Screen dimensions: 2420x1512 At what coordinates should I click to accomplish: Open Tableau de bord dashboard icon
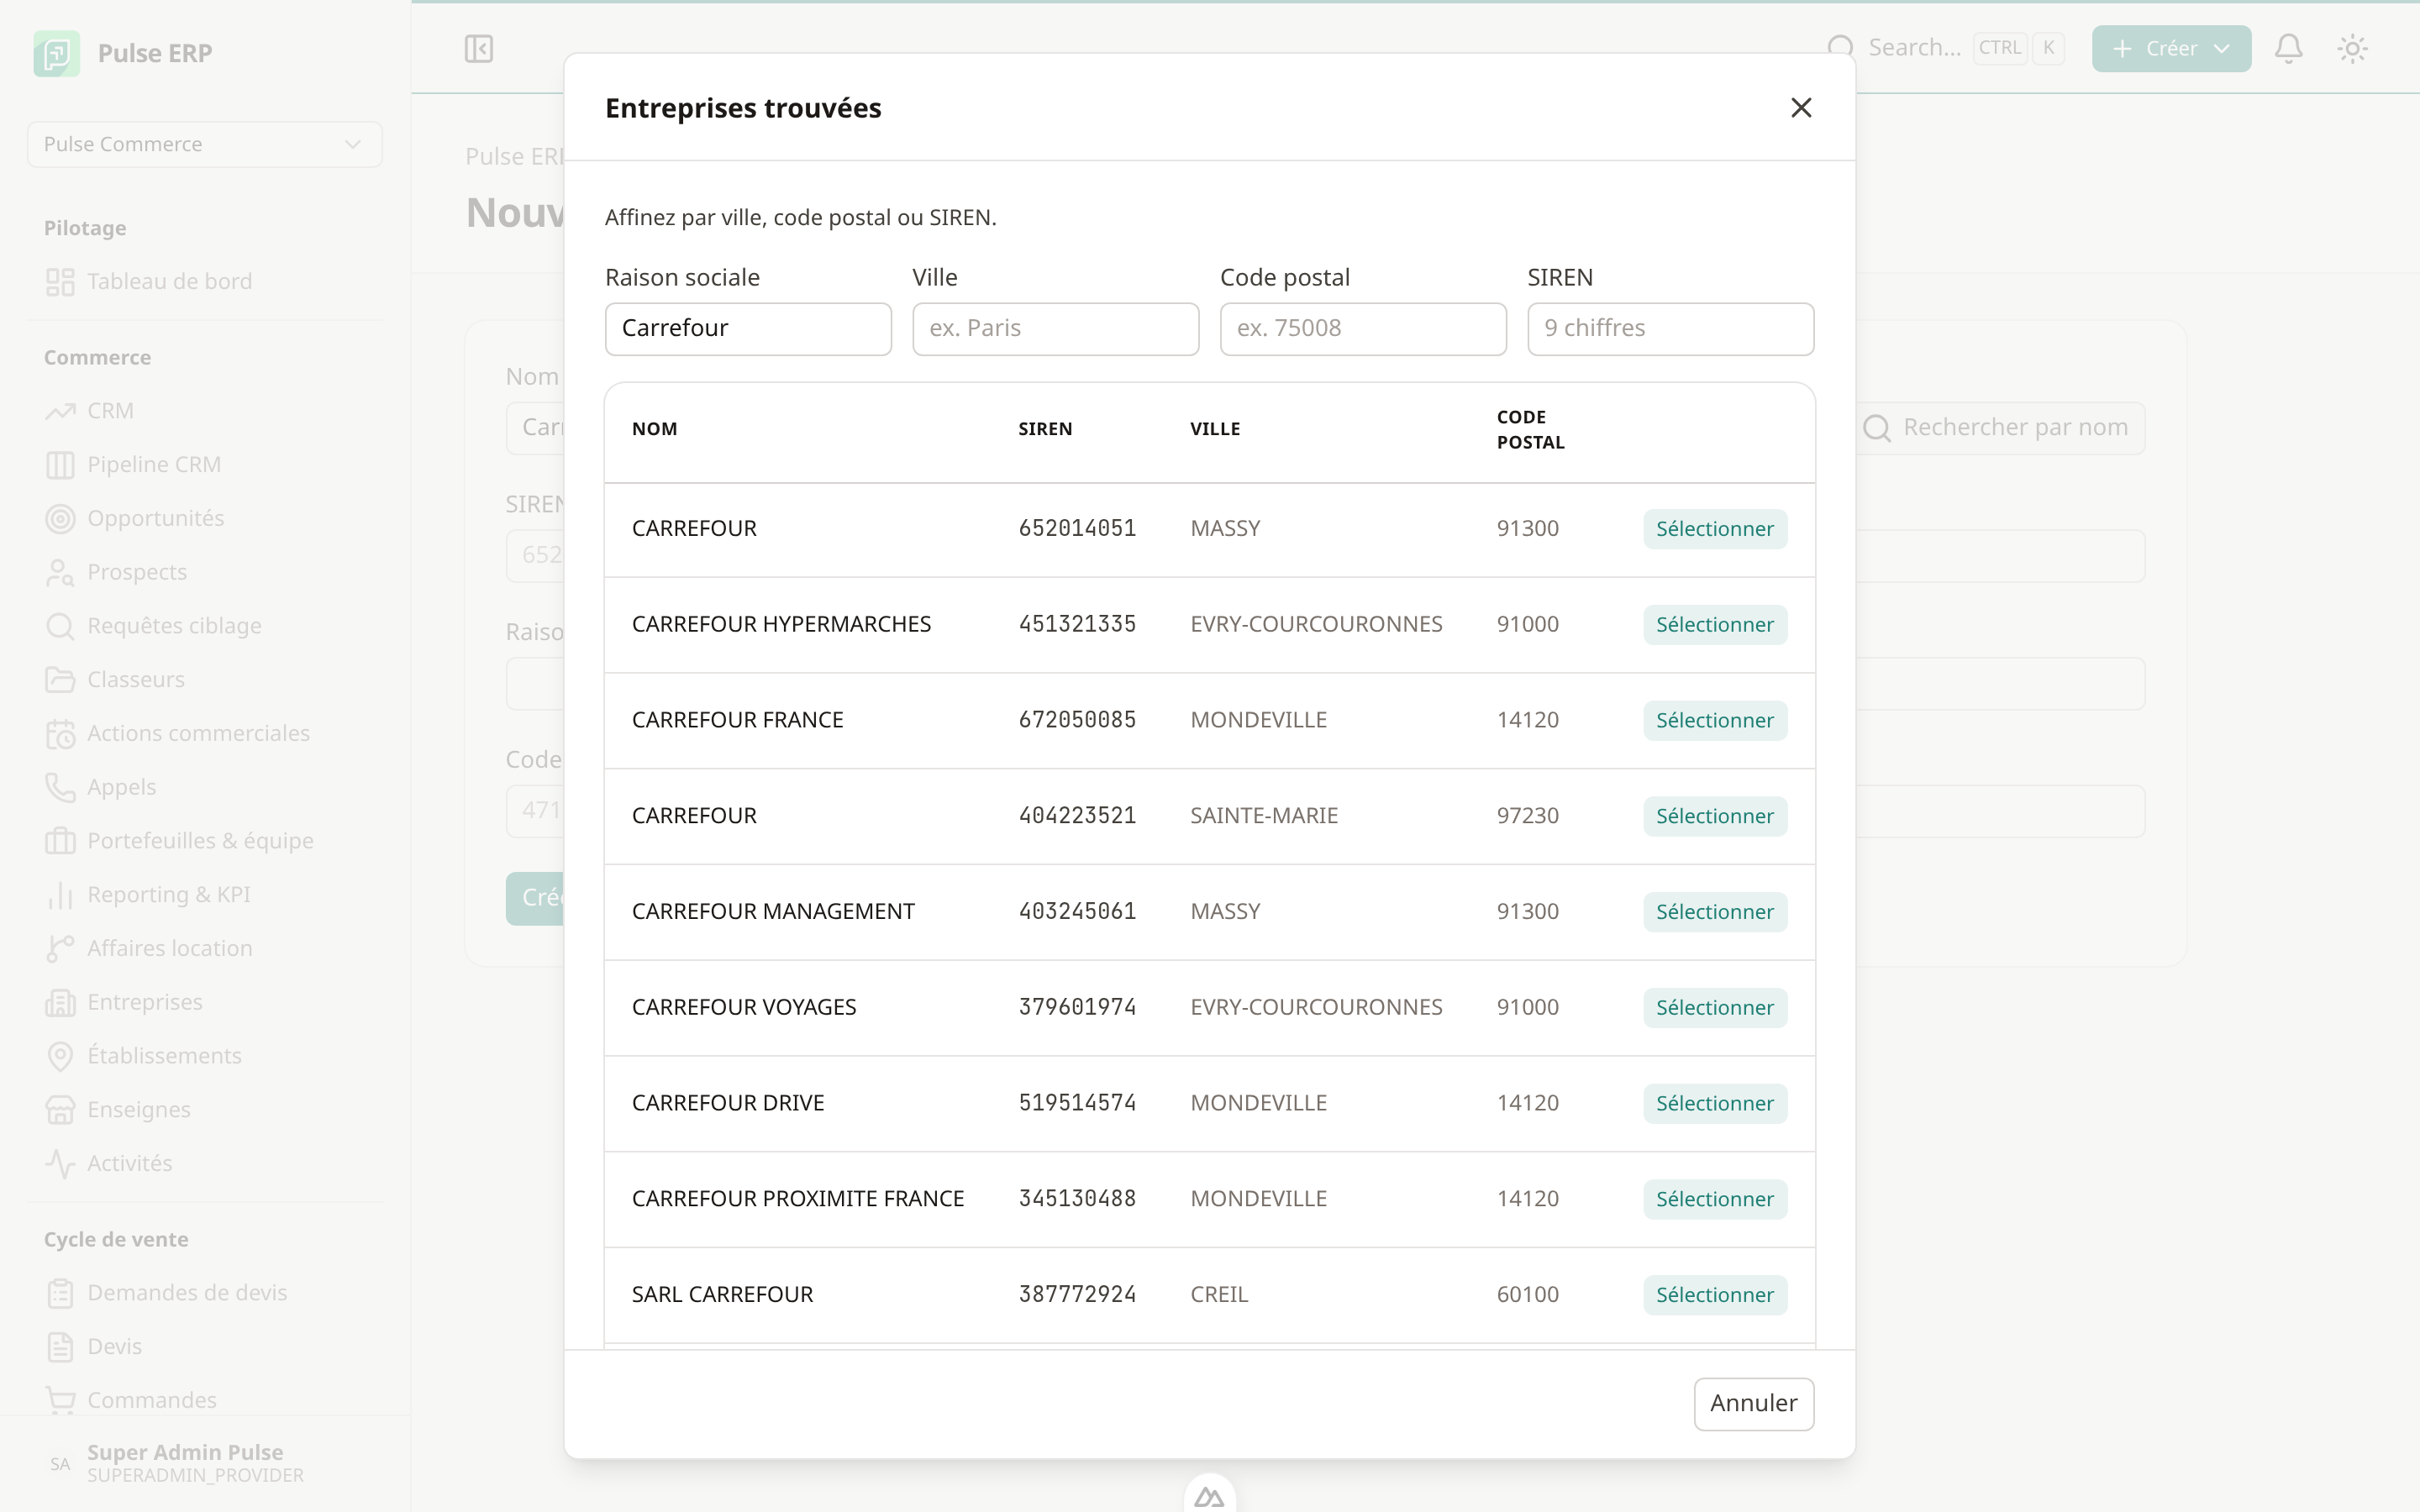(x=60, y=282)
